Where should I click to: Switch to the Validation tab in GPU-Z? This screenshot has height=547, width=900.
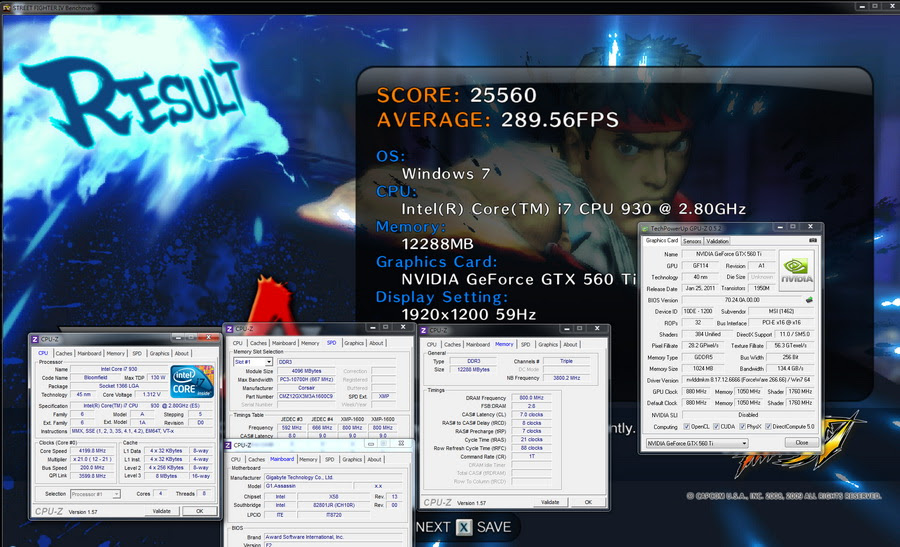[x=717, y=241]
